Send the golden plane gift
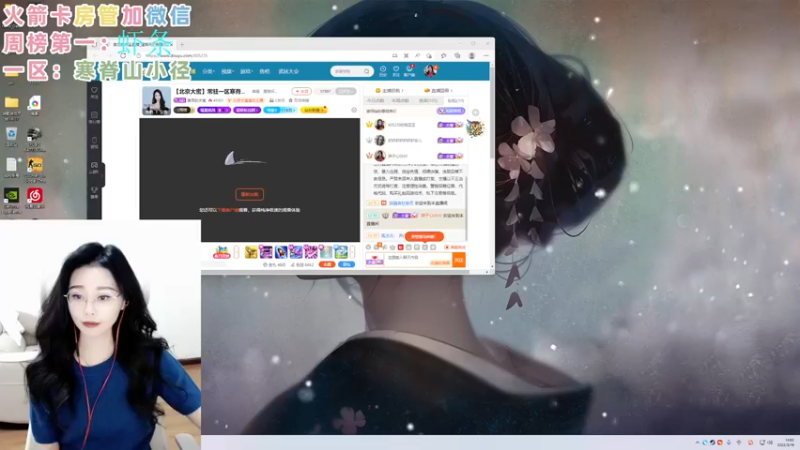This screenshot has height=450, width=800. click(x=251, y=252)
